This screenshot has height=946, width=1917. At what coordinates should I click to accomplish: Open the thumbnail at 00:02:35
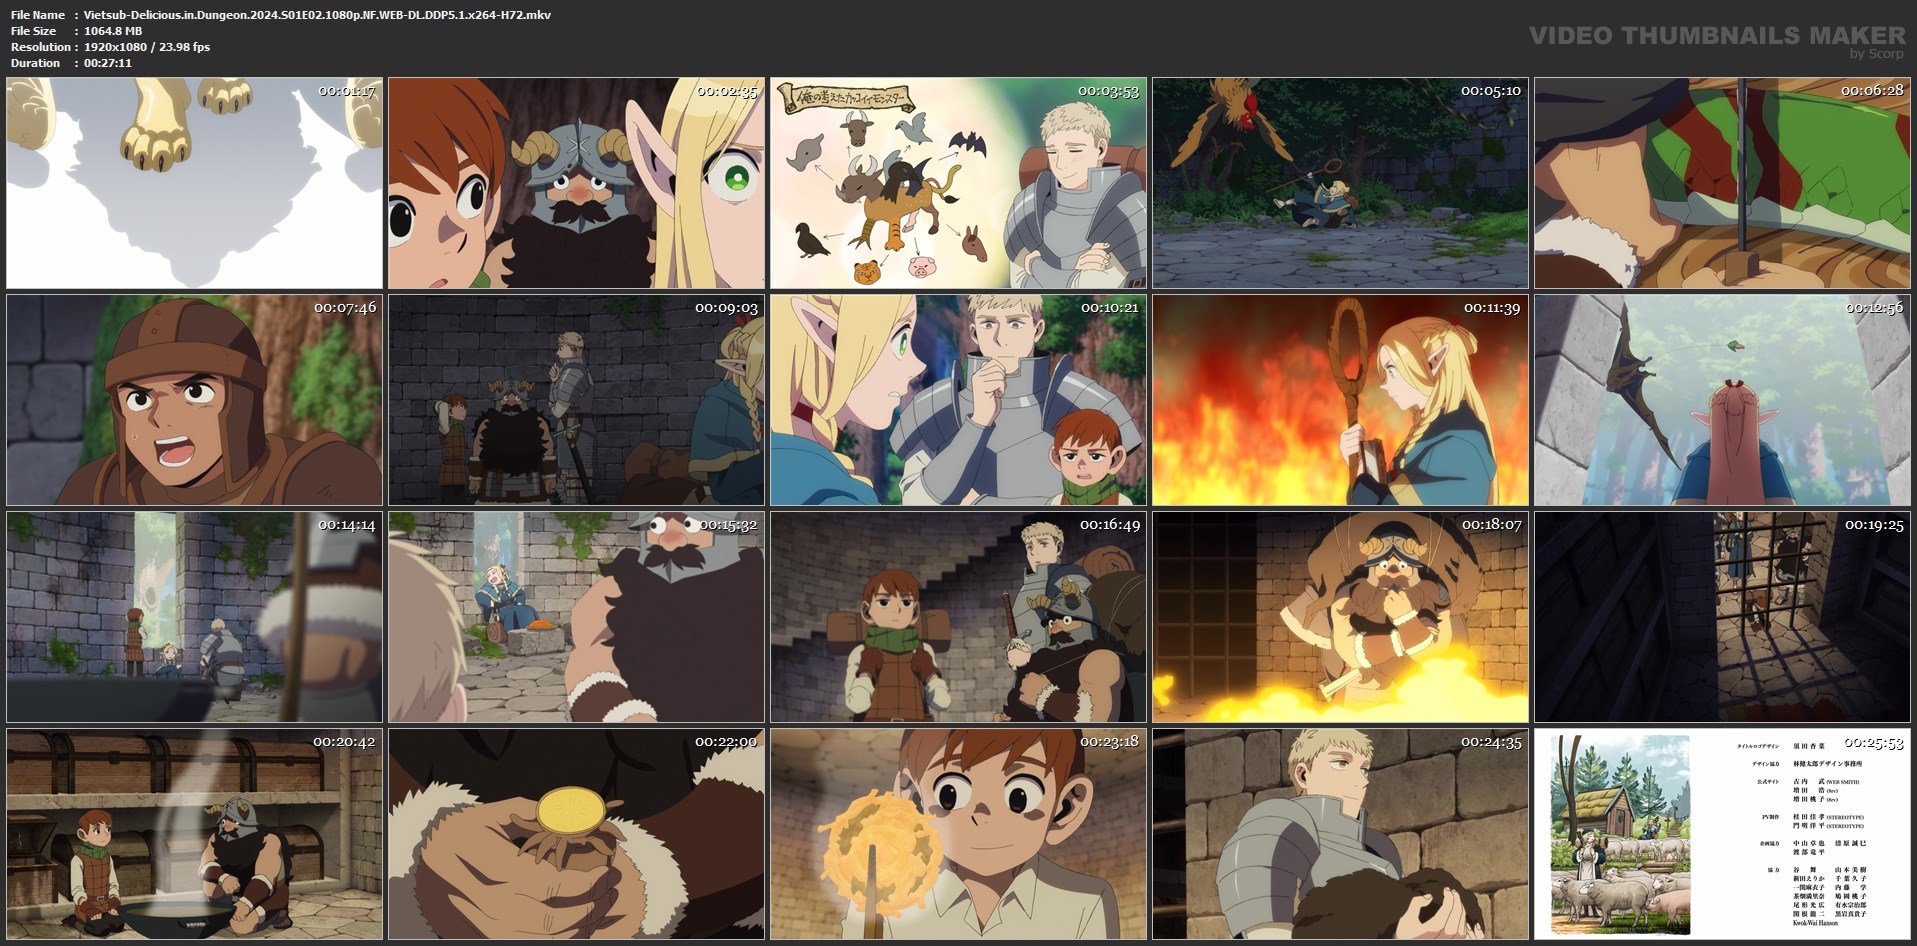[576, 183]
